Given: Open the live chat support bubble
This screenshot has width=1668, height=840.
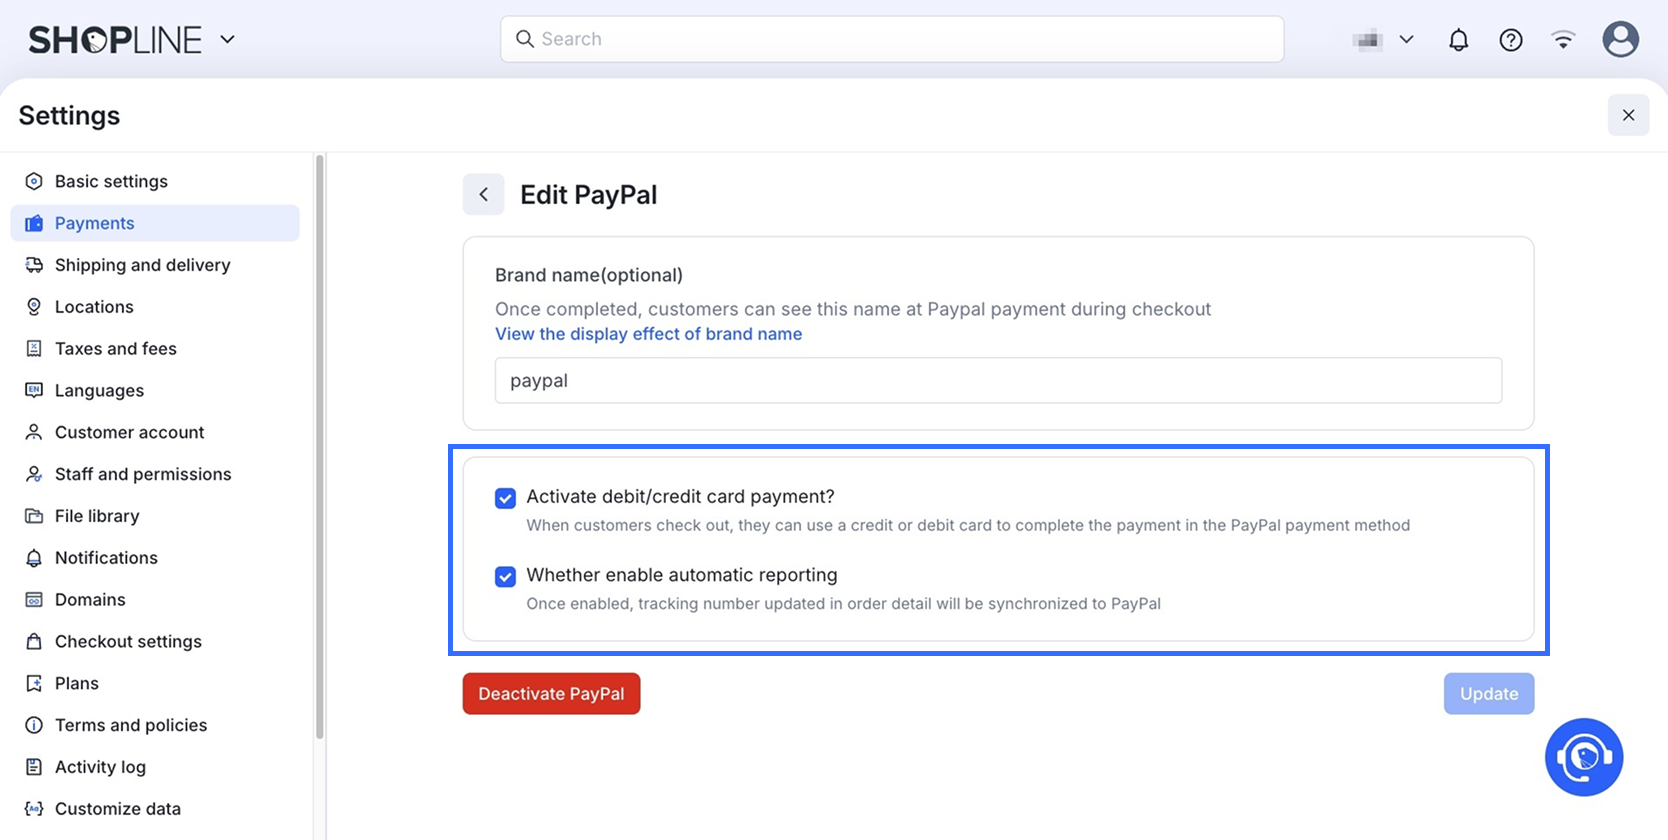Looking at the screenshot, I should pyautogui.click(x=1584, y=757).
